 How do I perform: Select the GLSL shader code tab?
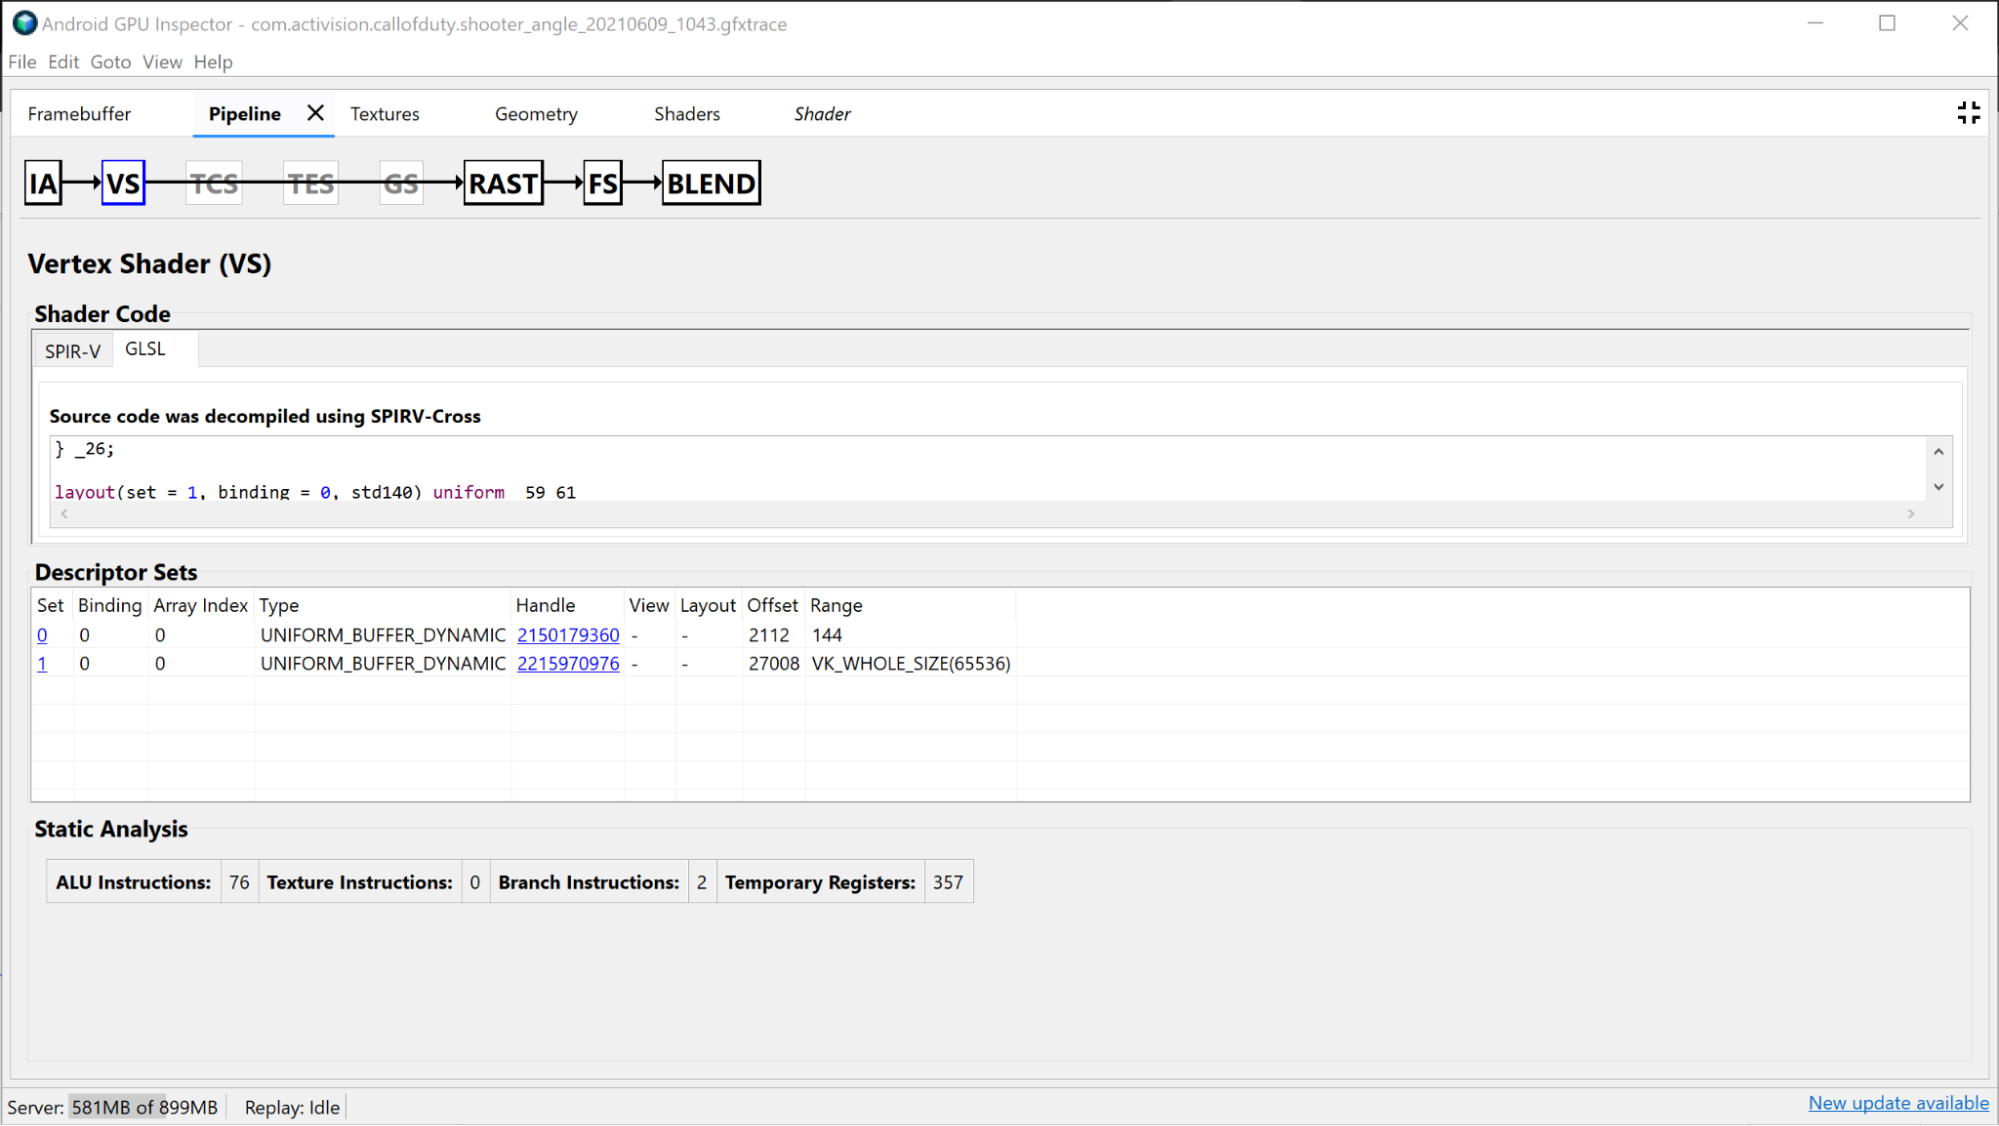144,347
